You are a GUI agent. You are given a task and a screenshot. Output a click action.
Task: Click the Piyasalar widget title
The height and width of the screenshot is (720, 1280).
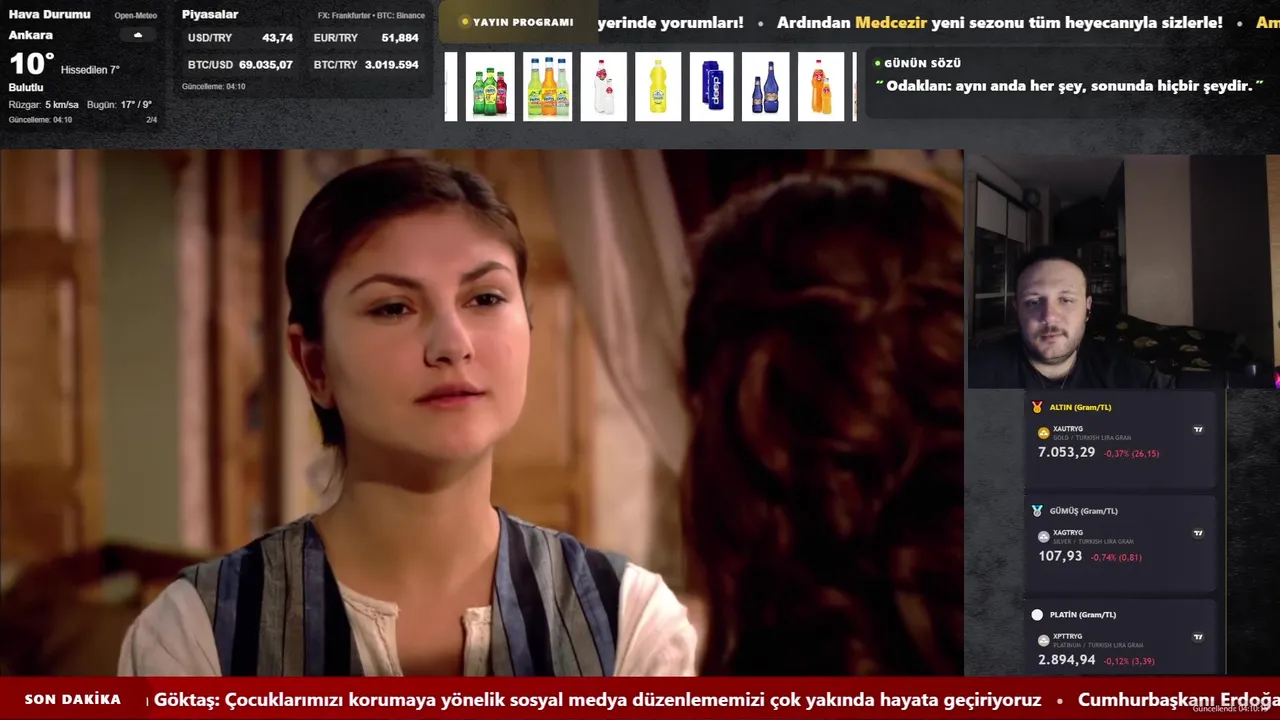(210, 14)
